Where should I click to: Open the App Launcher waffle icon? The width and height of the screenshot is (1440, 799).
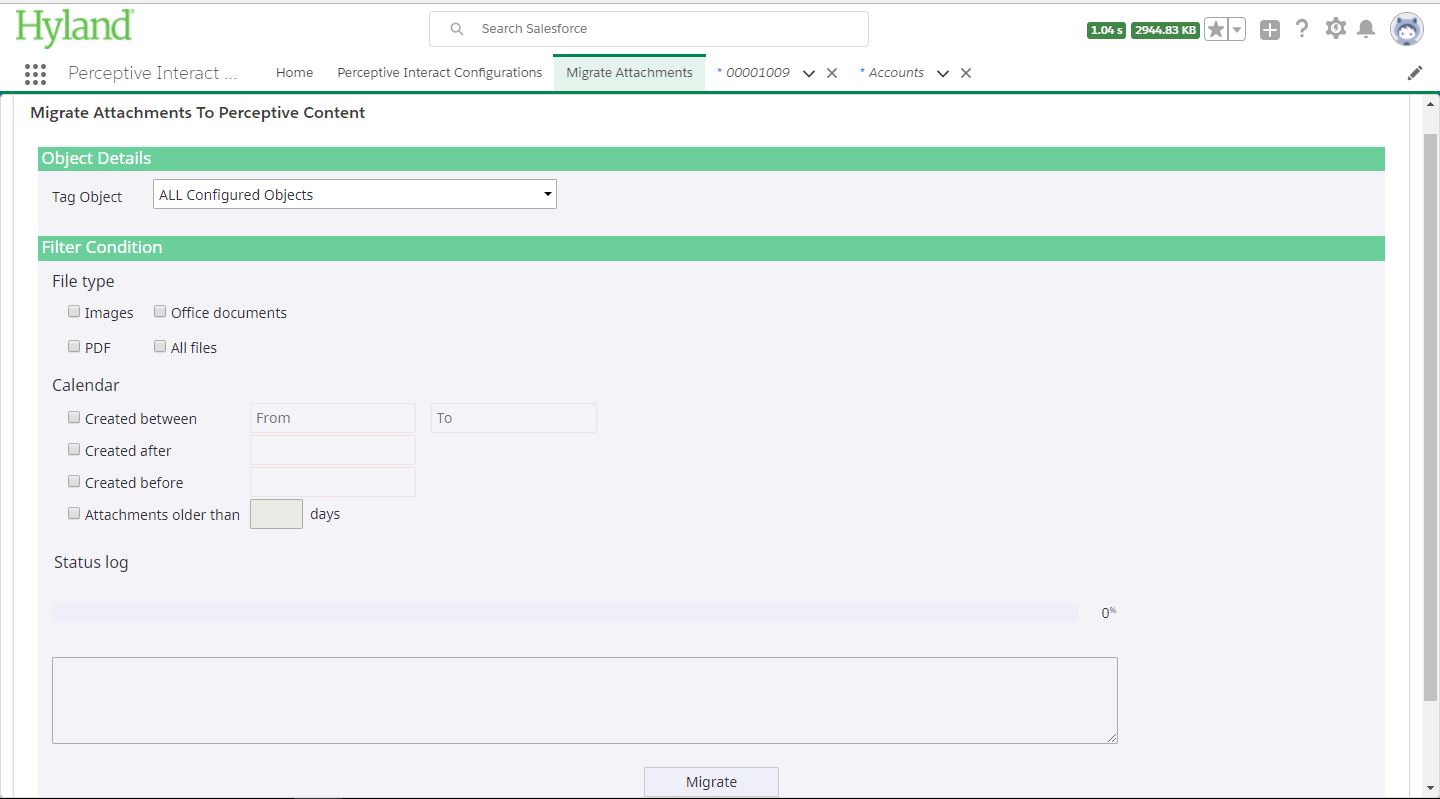(35, 74)
